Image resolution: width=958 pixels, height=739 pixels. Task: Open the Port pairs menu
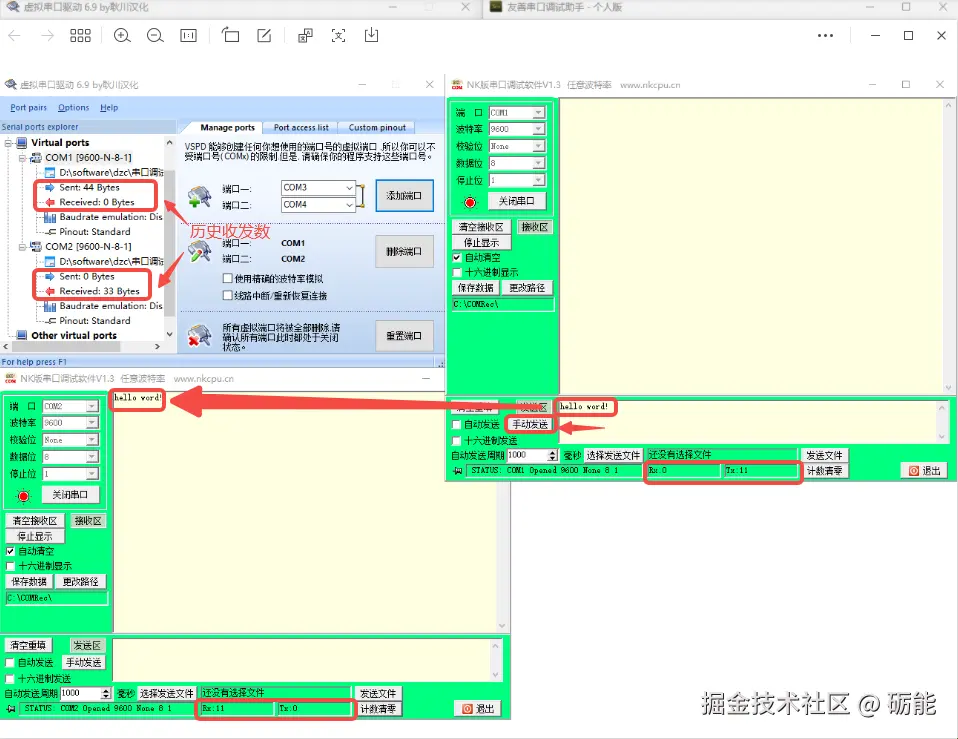pyautogui.click(x=28, y=107)
